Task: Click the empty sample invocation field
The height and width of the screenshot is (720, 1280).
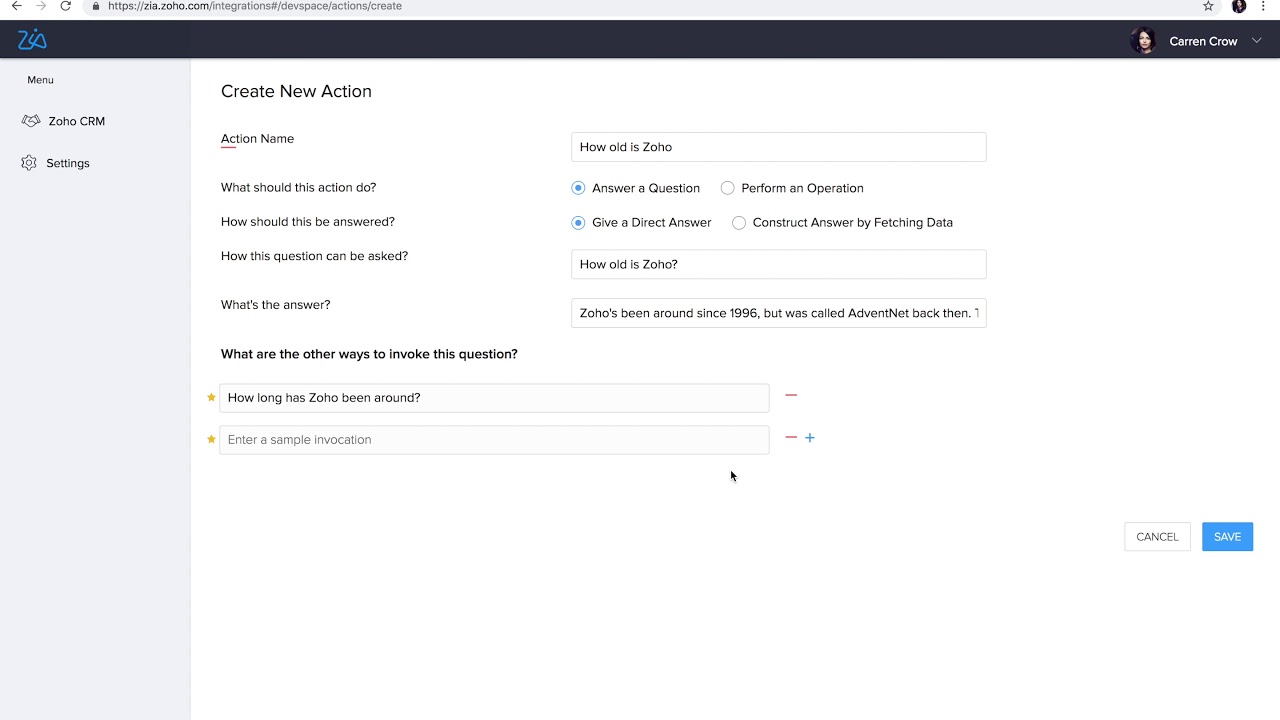Action: click(x=494, y=440)
